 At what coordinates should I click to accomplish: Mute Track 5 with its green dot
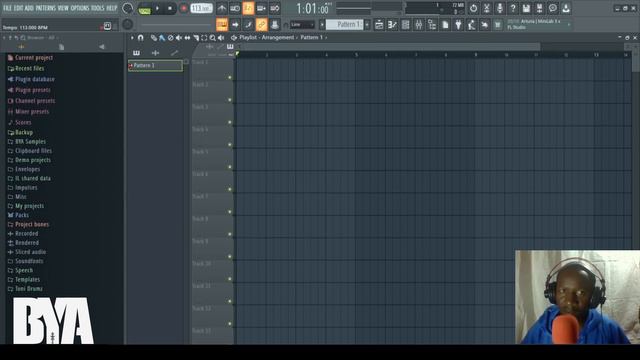230,167
